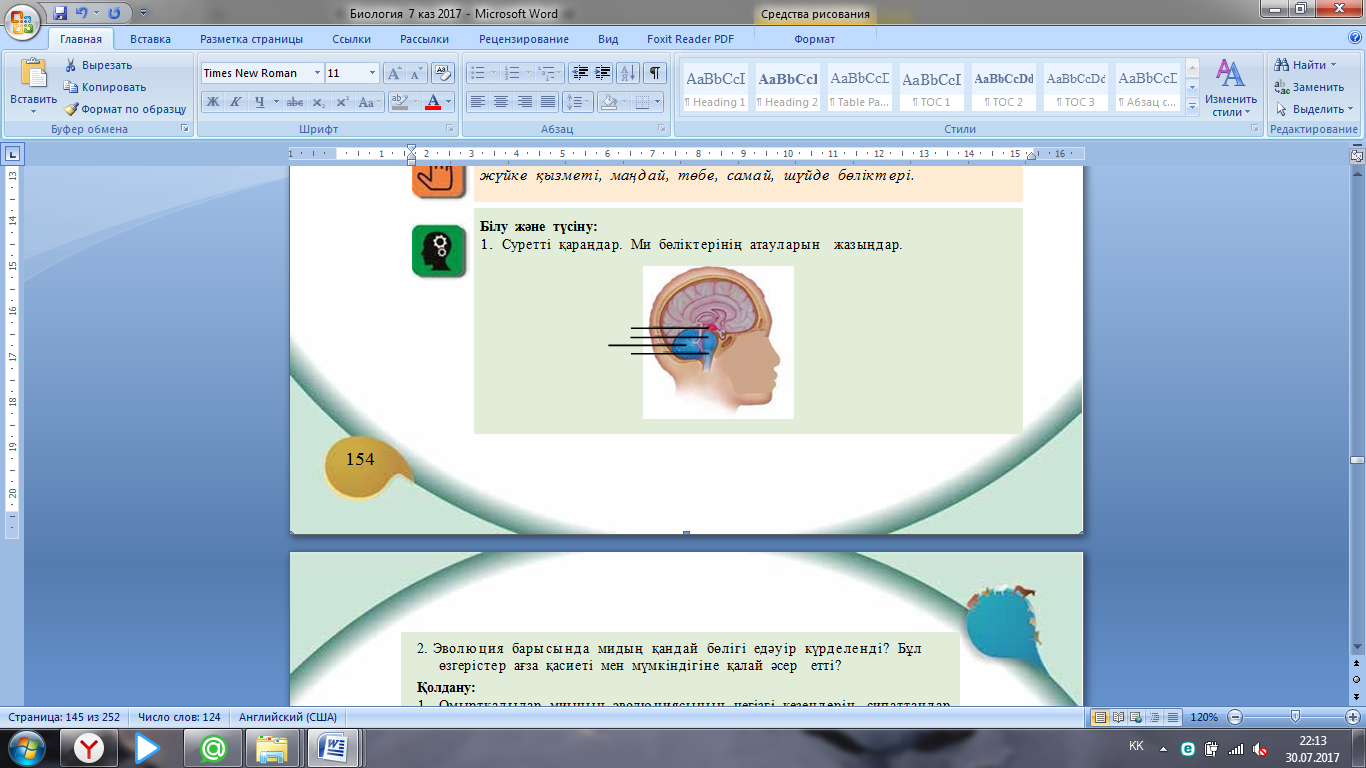Click the Save icon in Quick Access toolbar
Image resolution: width=1366 pixels, height=768 pixels.
coord(60,13)
